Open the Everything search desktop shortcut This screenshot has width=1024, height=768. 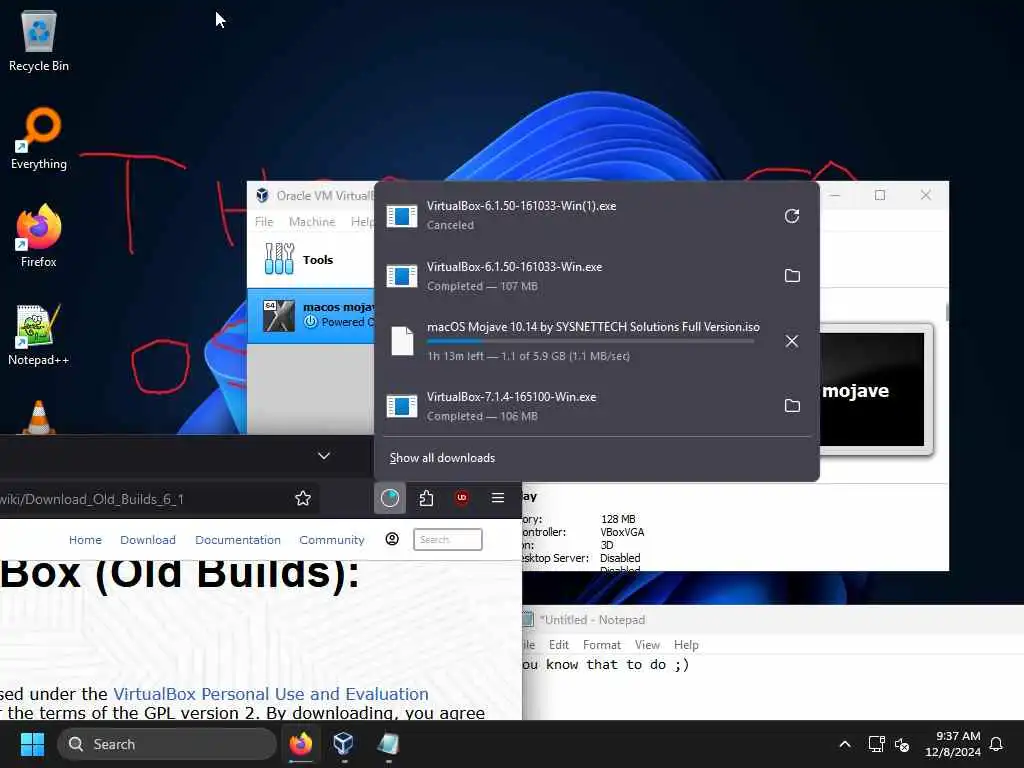39,138
